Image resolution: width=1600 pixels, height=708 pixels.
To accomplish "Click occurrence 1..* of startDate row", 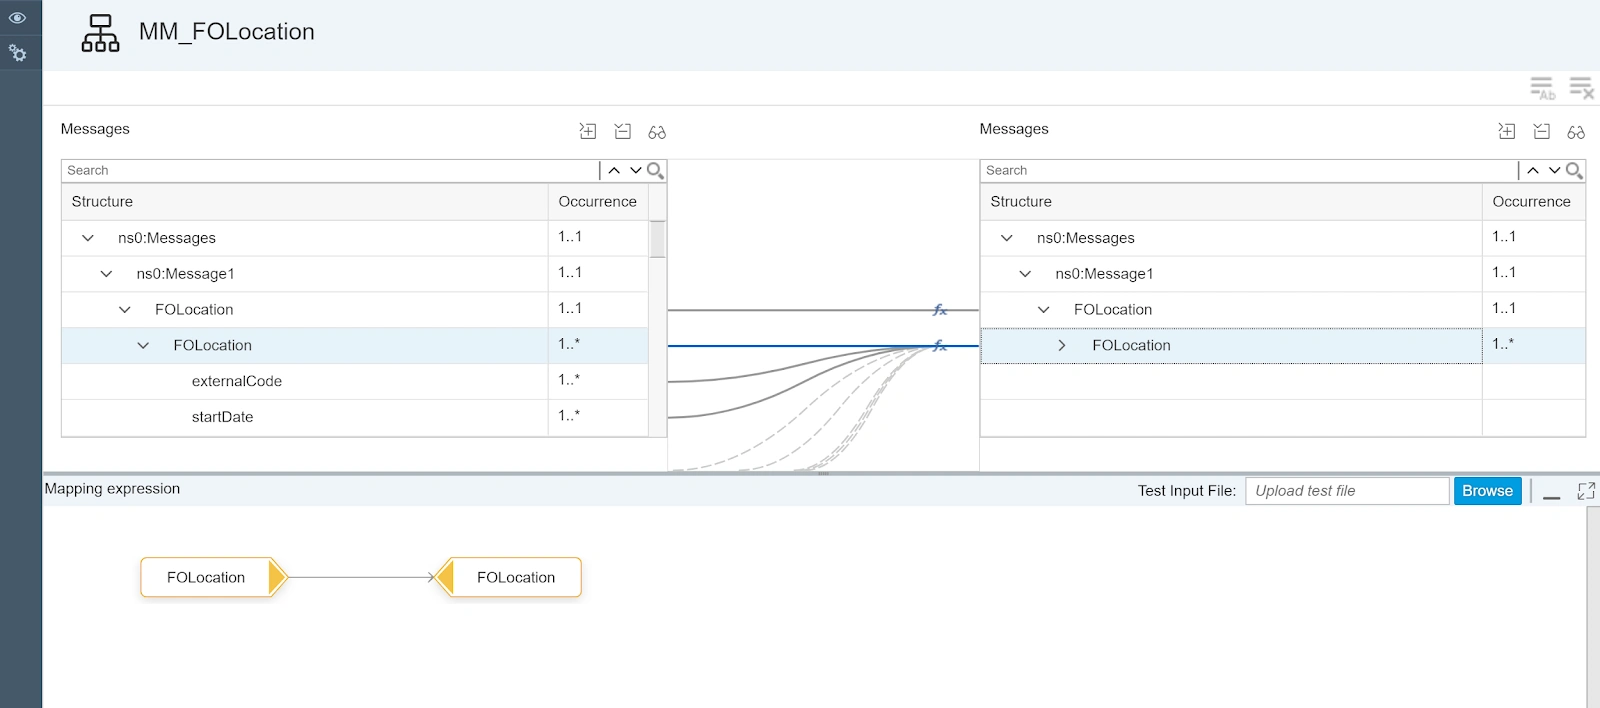I will pos(569,416).
